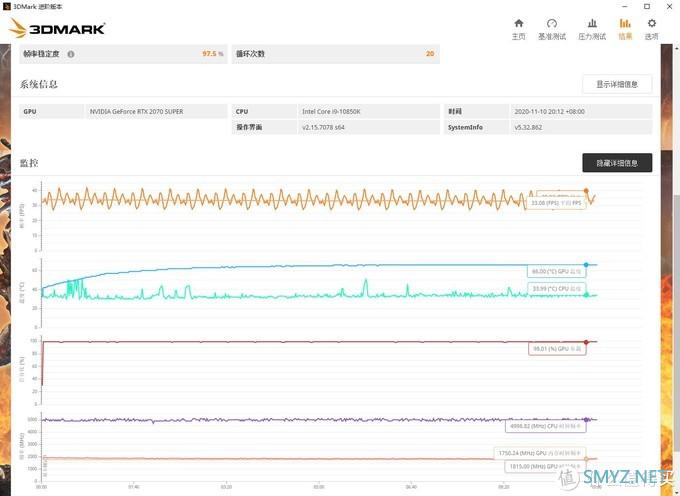
Task: Click the GPU label cell in system info
Action: pos(52,111)
